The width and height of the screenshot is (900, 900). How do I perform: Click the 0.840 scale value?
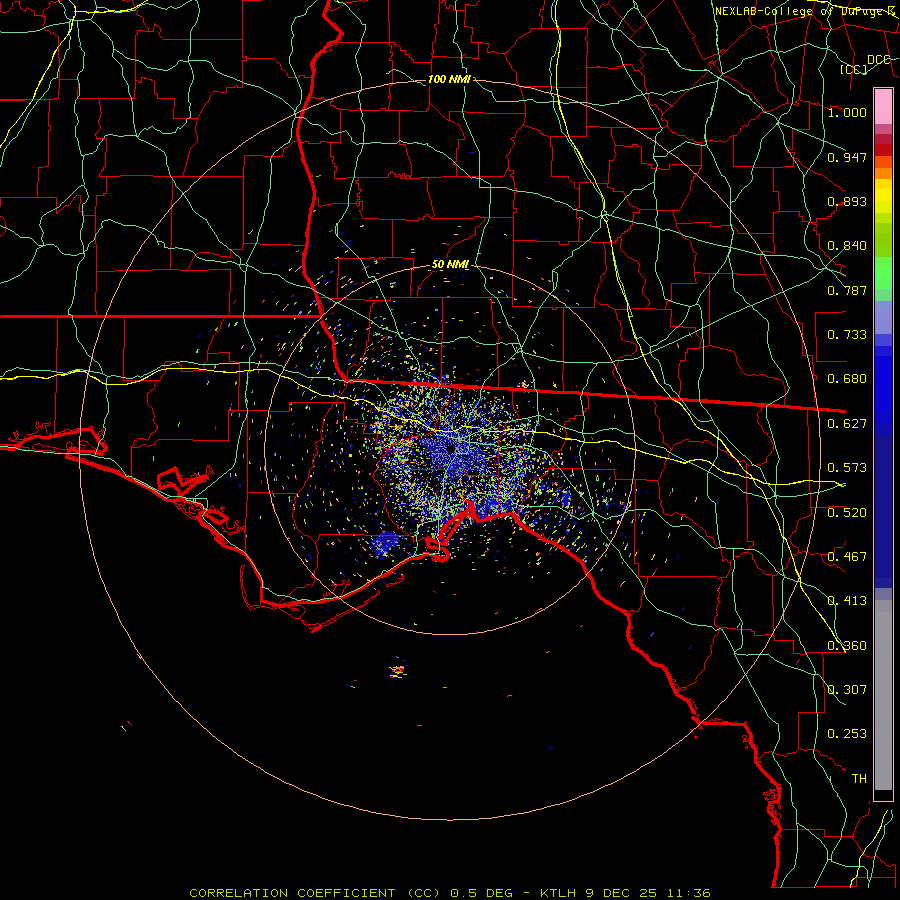847,246
